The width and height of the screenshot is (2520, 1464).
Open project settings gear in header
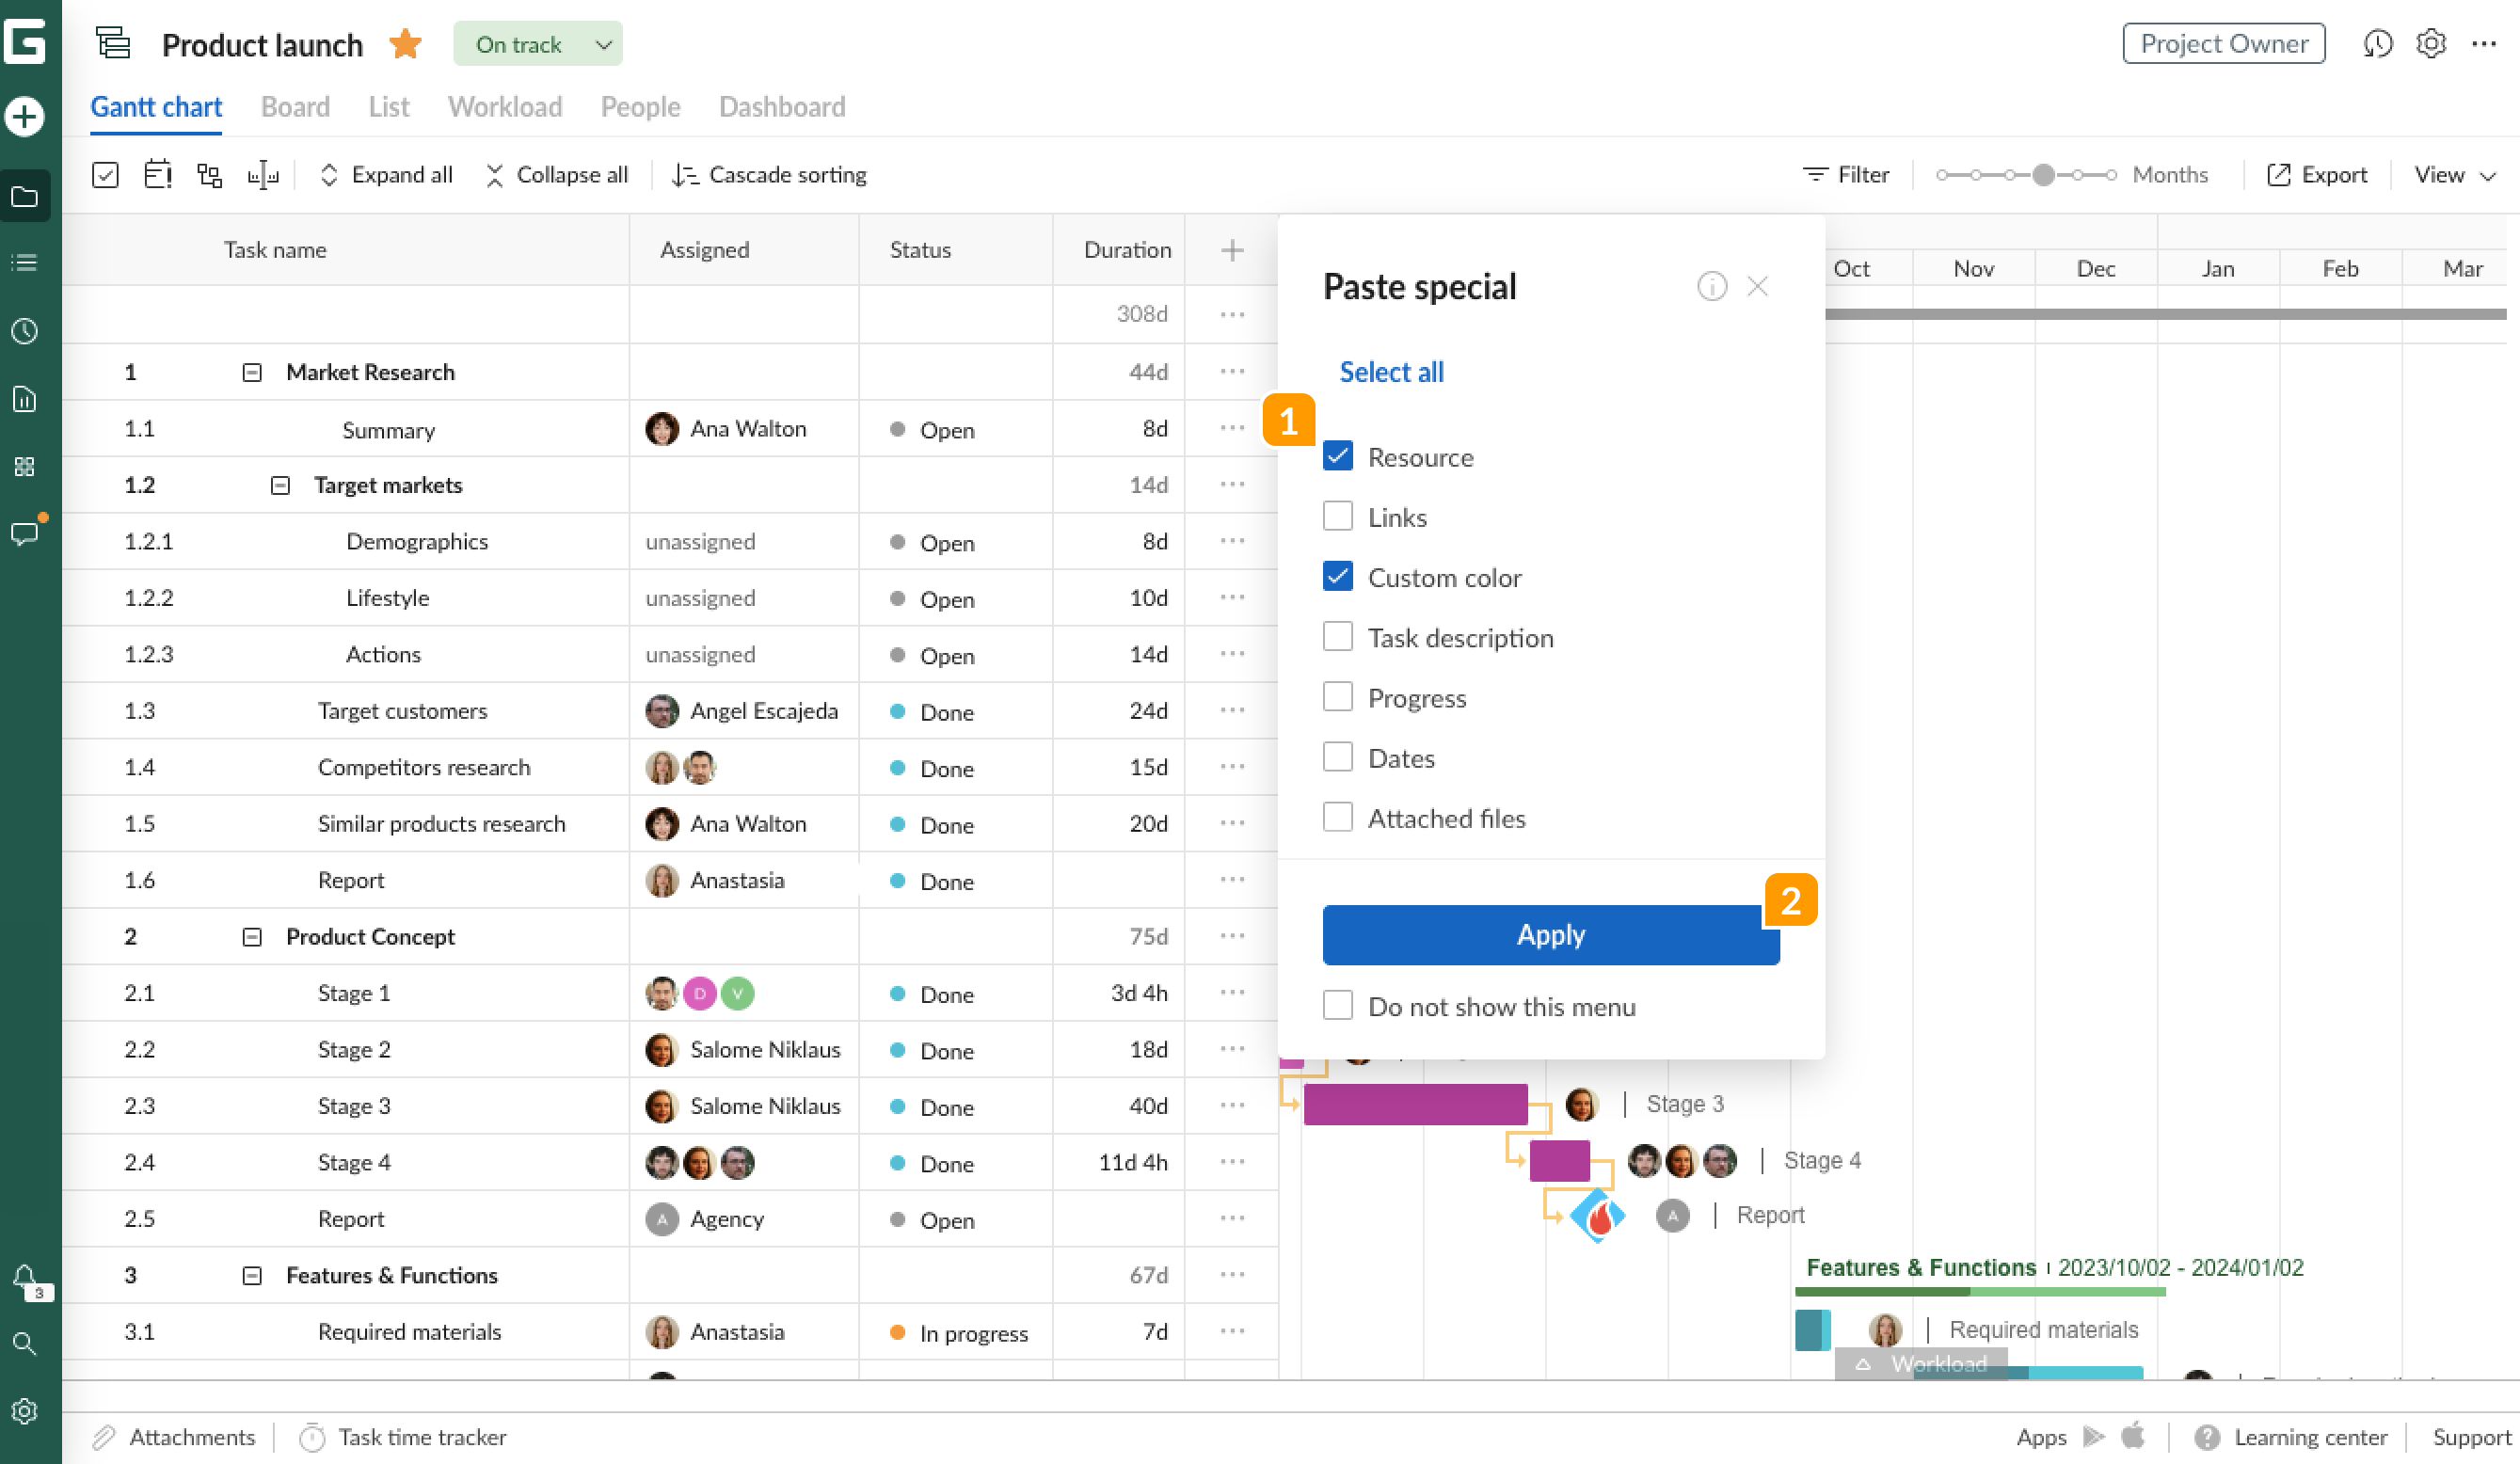pos(2431,44)
